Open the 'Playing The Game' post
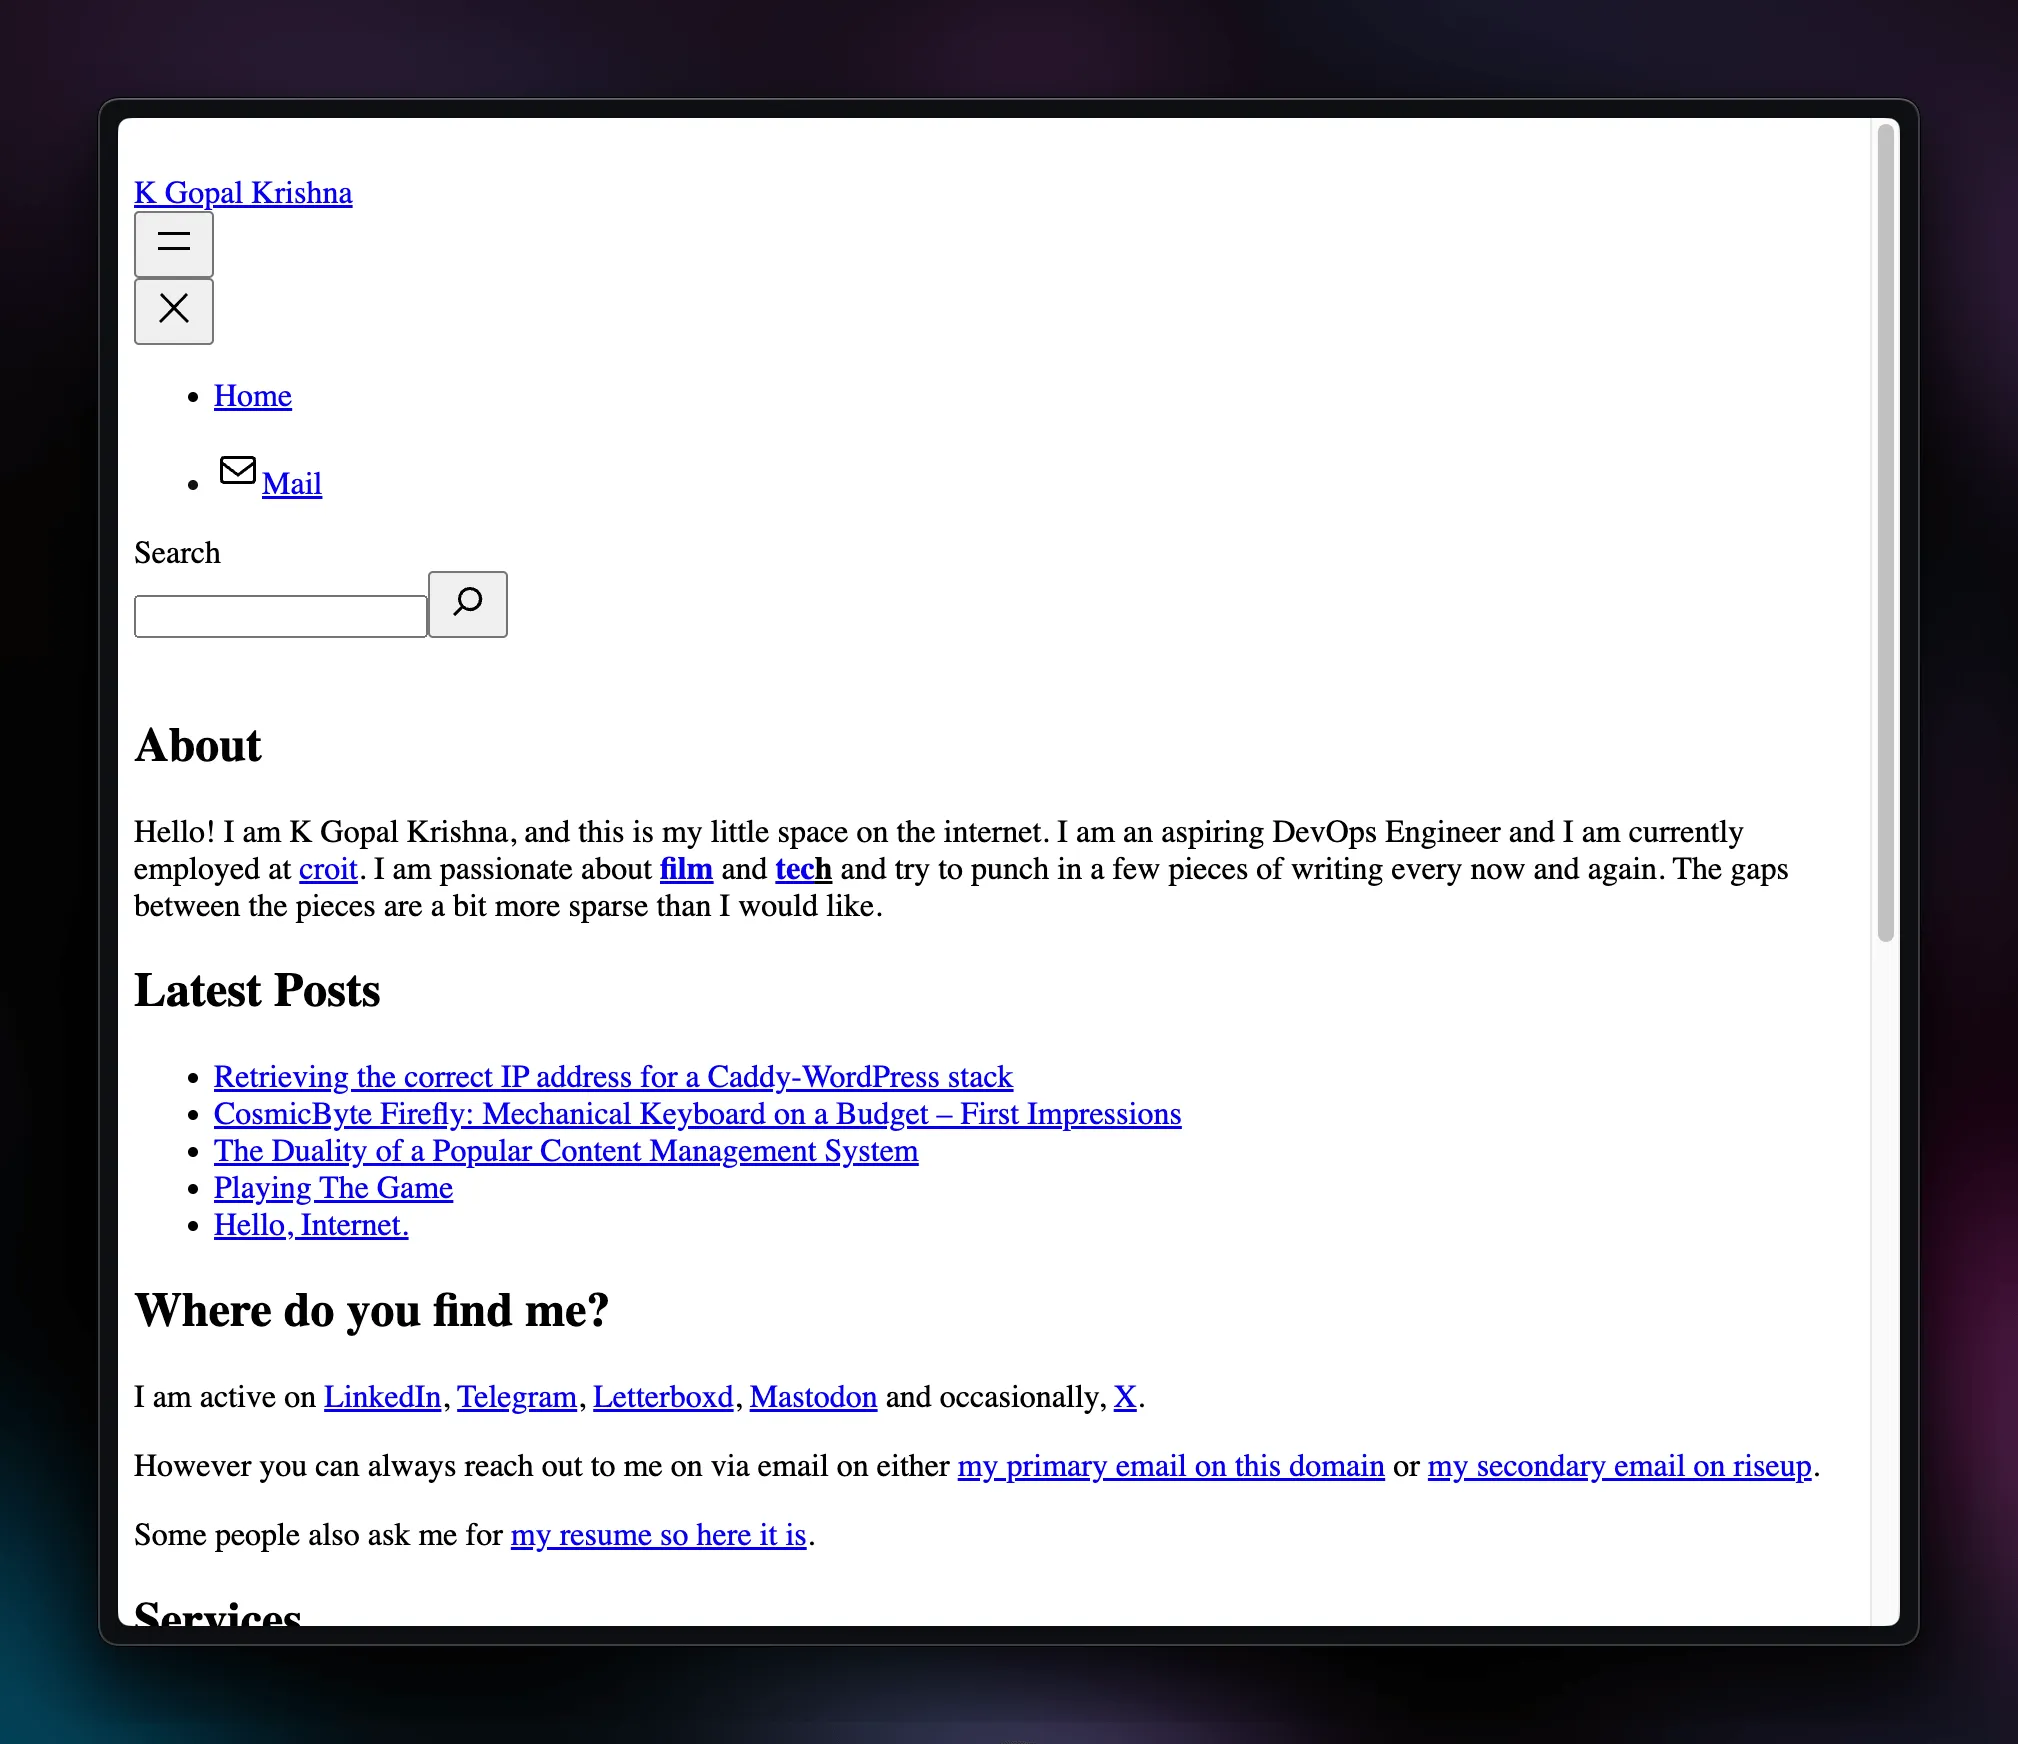 333,1188
